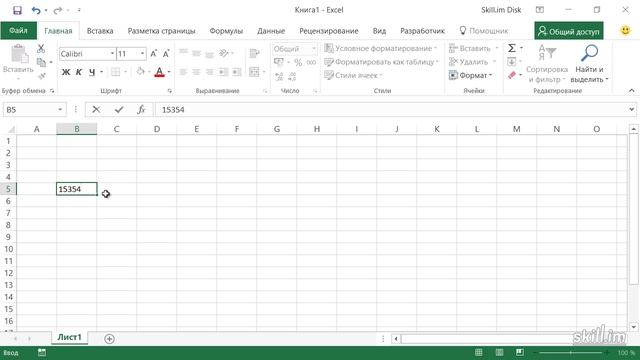Switch to Page Layout view icon
Image resolution: width=640 pixels, height=360 pixels.
499,352
